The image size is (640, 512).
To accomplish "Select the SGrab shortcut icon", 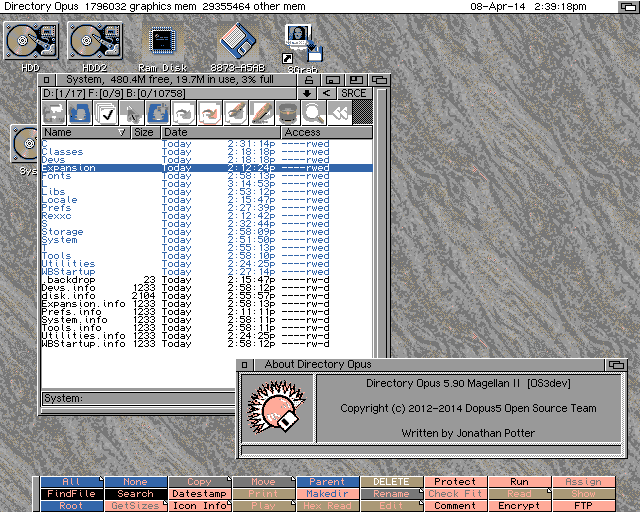I will pos(303,44).
